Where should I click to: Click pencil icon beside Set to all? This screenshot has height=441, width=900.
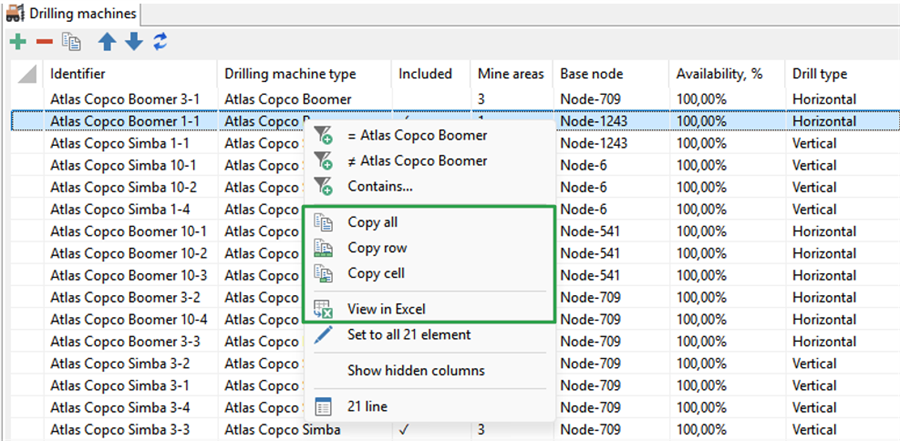pyautogui.click(x=323, y=335)
